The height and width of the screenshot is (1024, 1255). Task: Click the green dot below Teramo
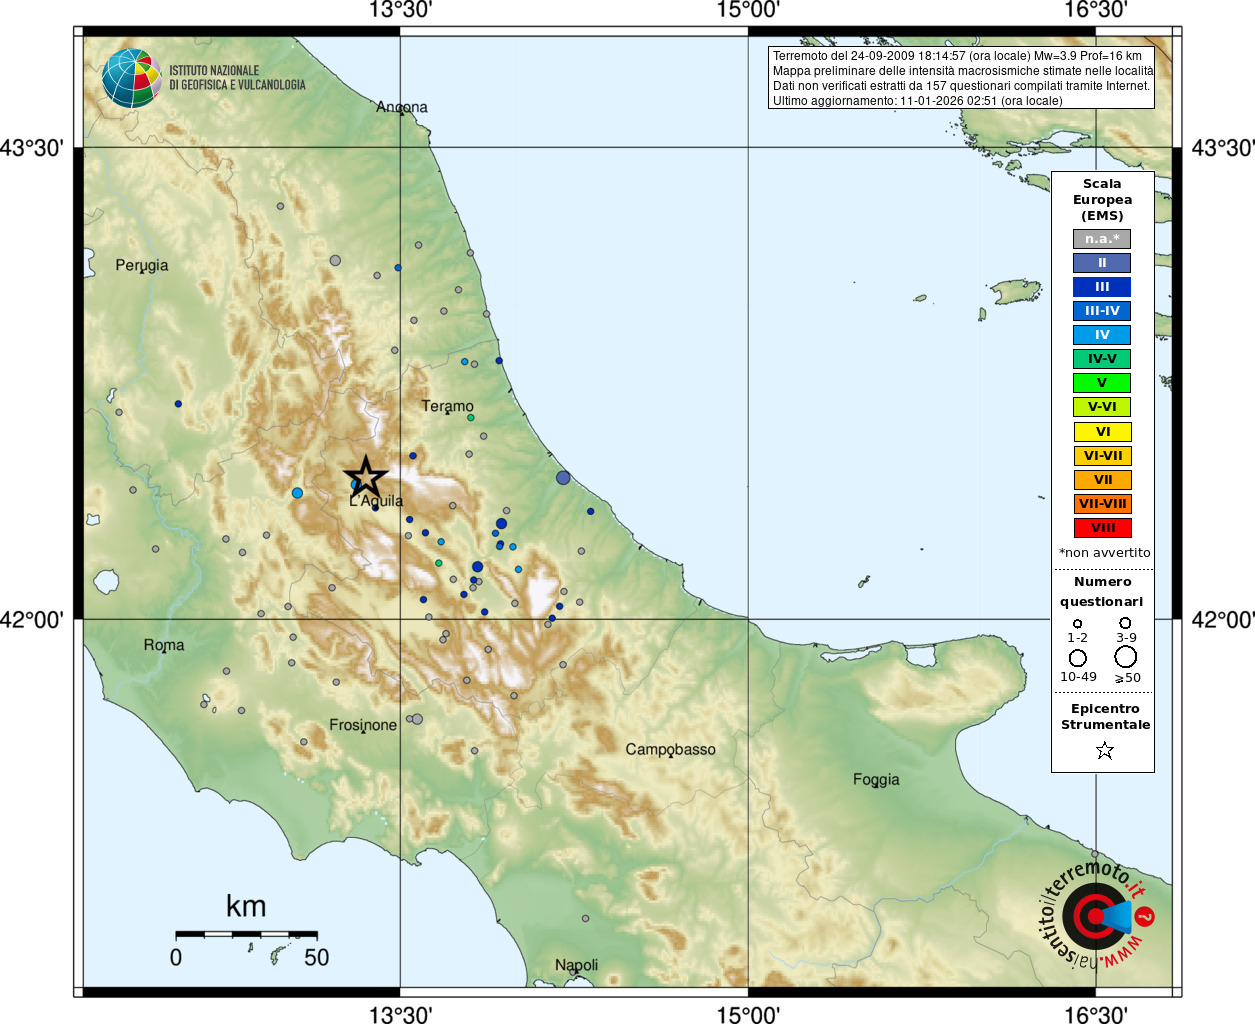click(x=471, y=418)
